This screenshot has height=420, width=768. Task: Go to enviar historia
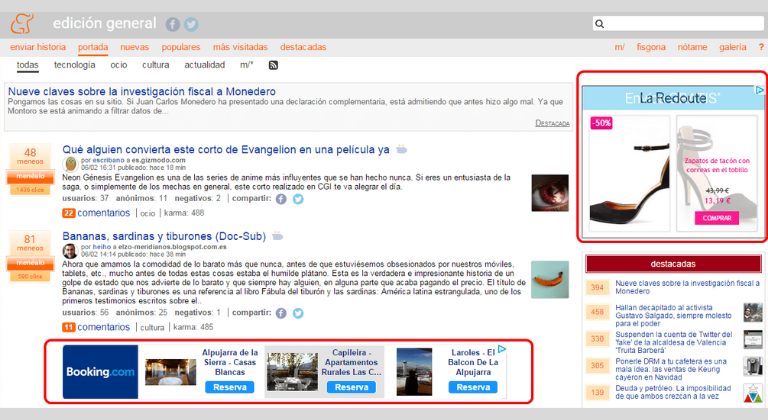(38, 47)
